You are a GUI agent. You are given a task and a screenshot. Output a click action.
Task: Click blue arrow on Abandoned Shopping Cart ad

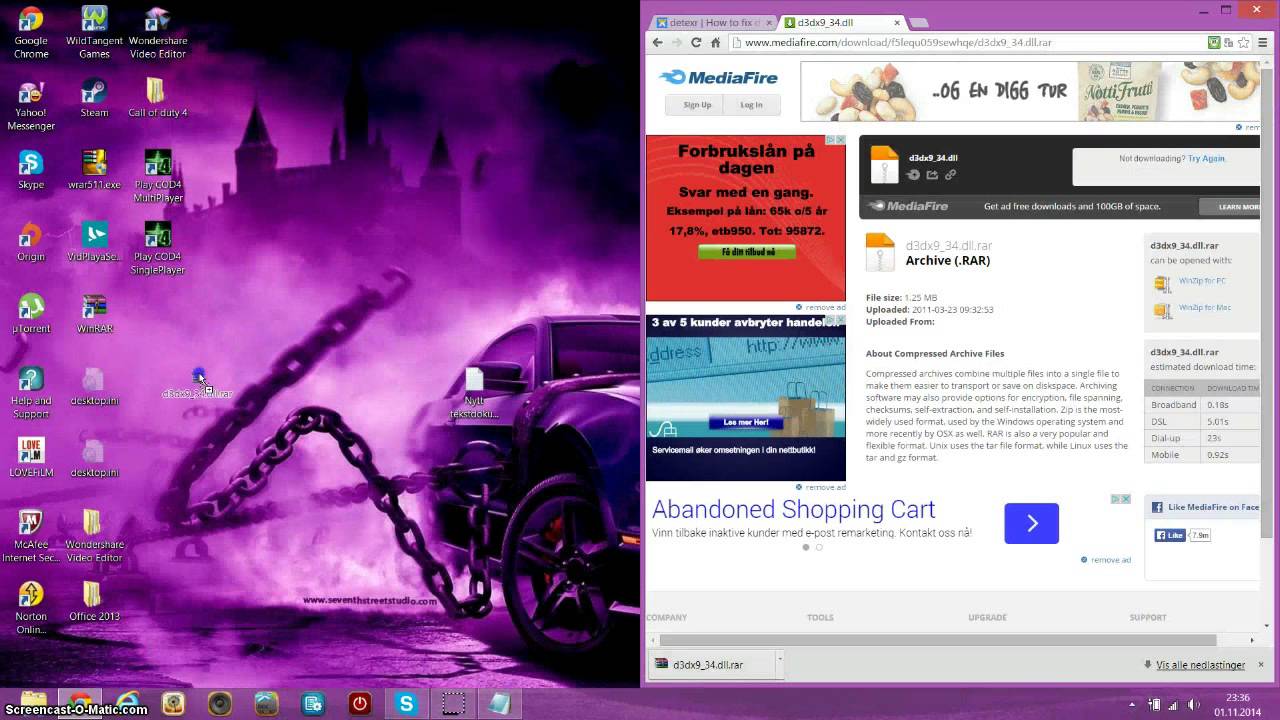coord(1031,523)
